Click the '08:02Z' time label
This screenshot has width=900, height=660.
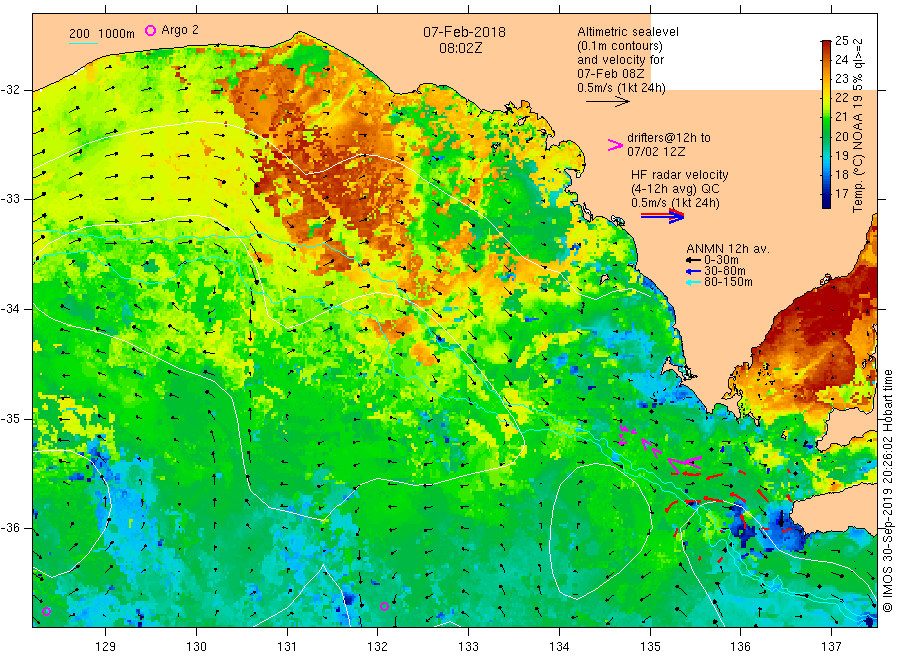pyautogui.click(x=461, y=49)
